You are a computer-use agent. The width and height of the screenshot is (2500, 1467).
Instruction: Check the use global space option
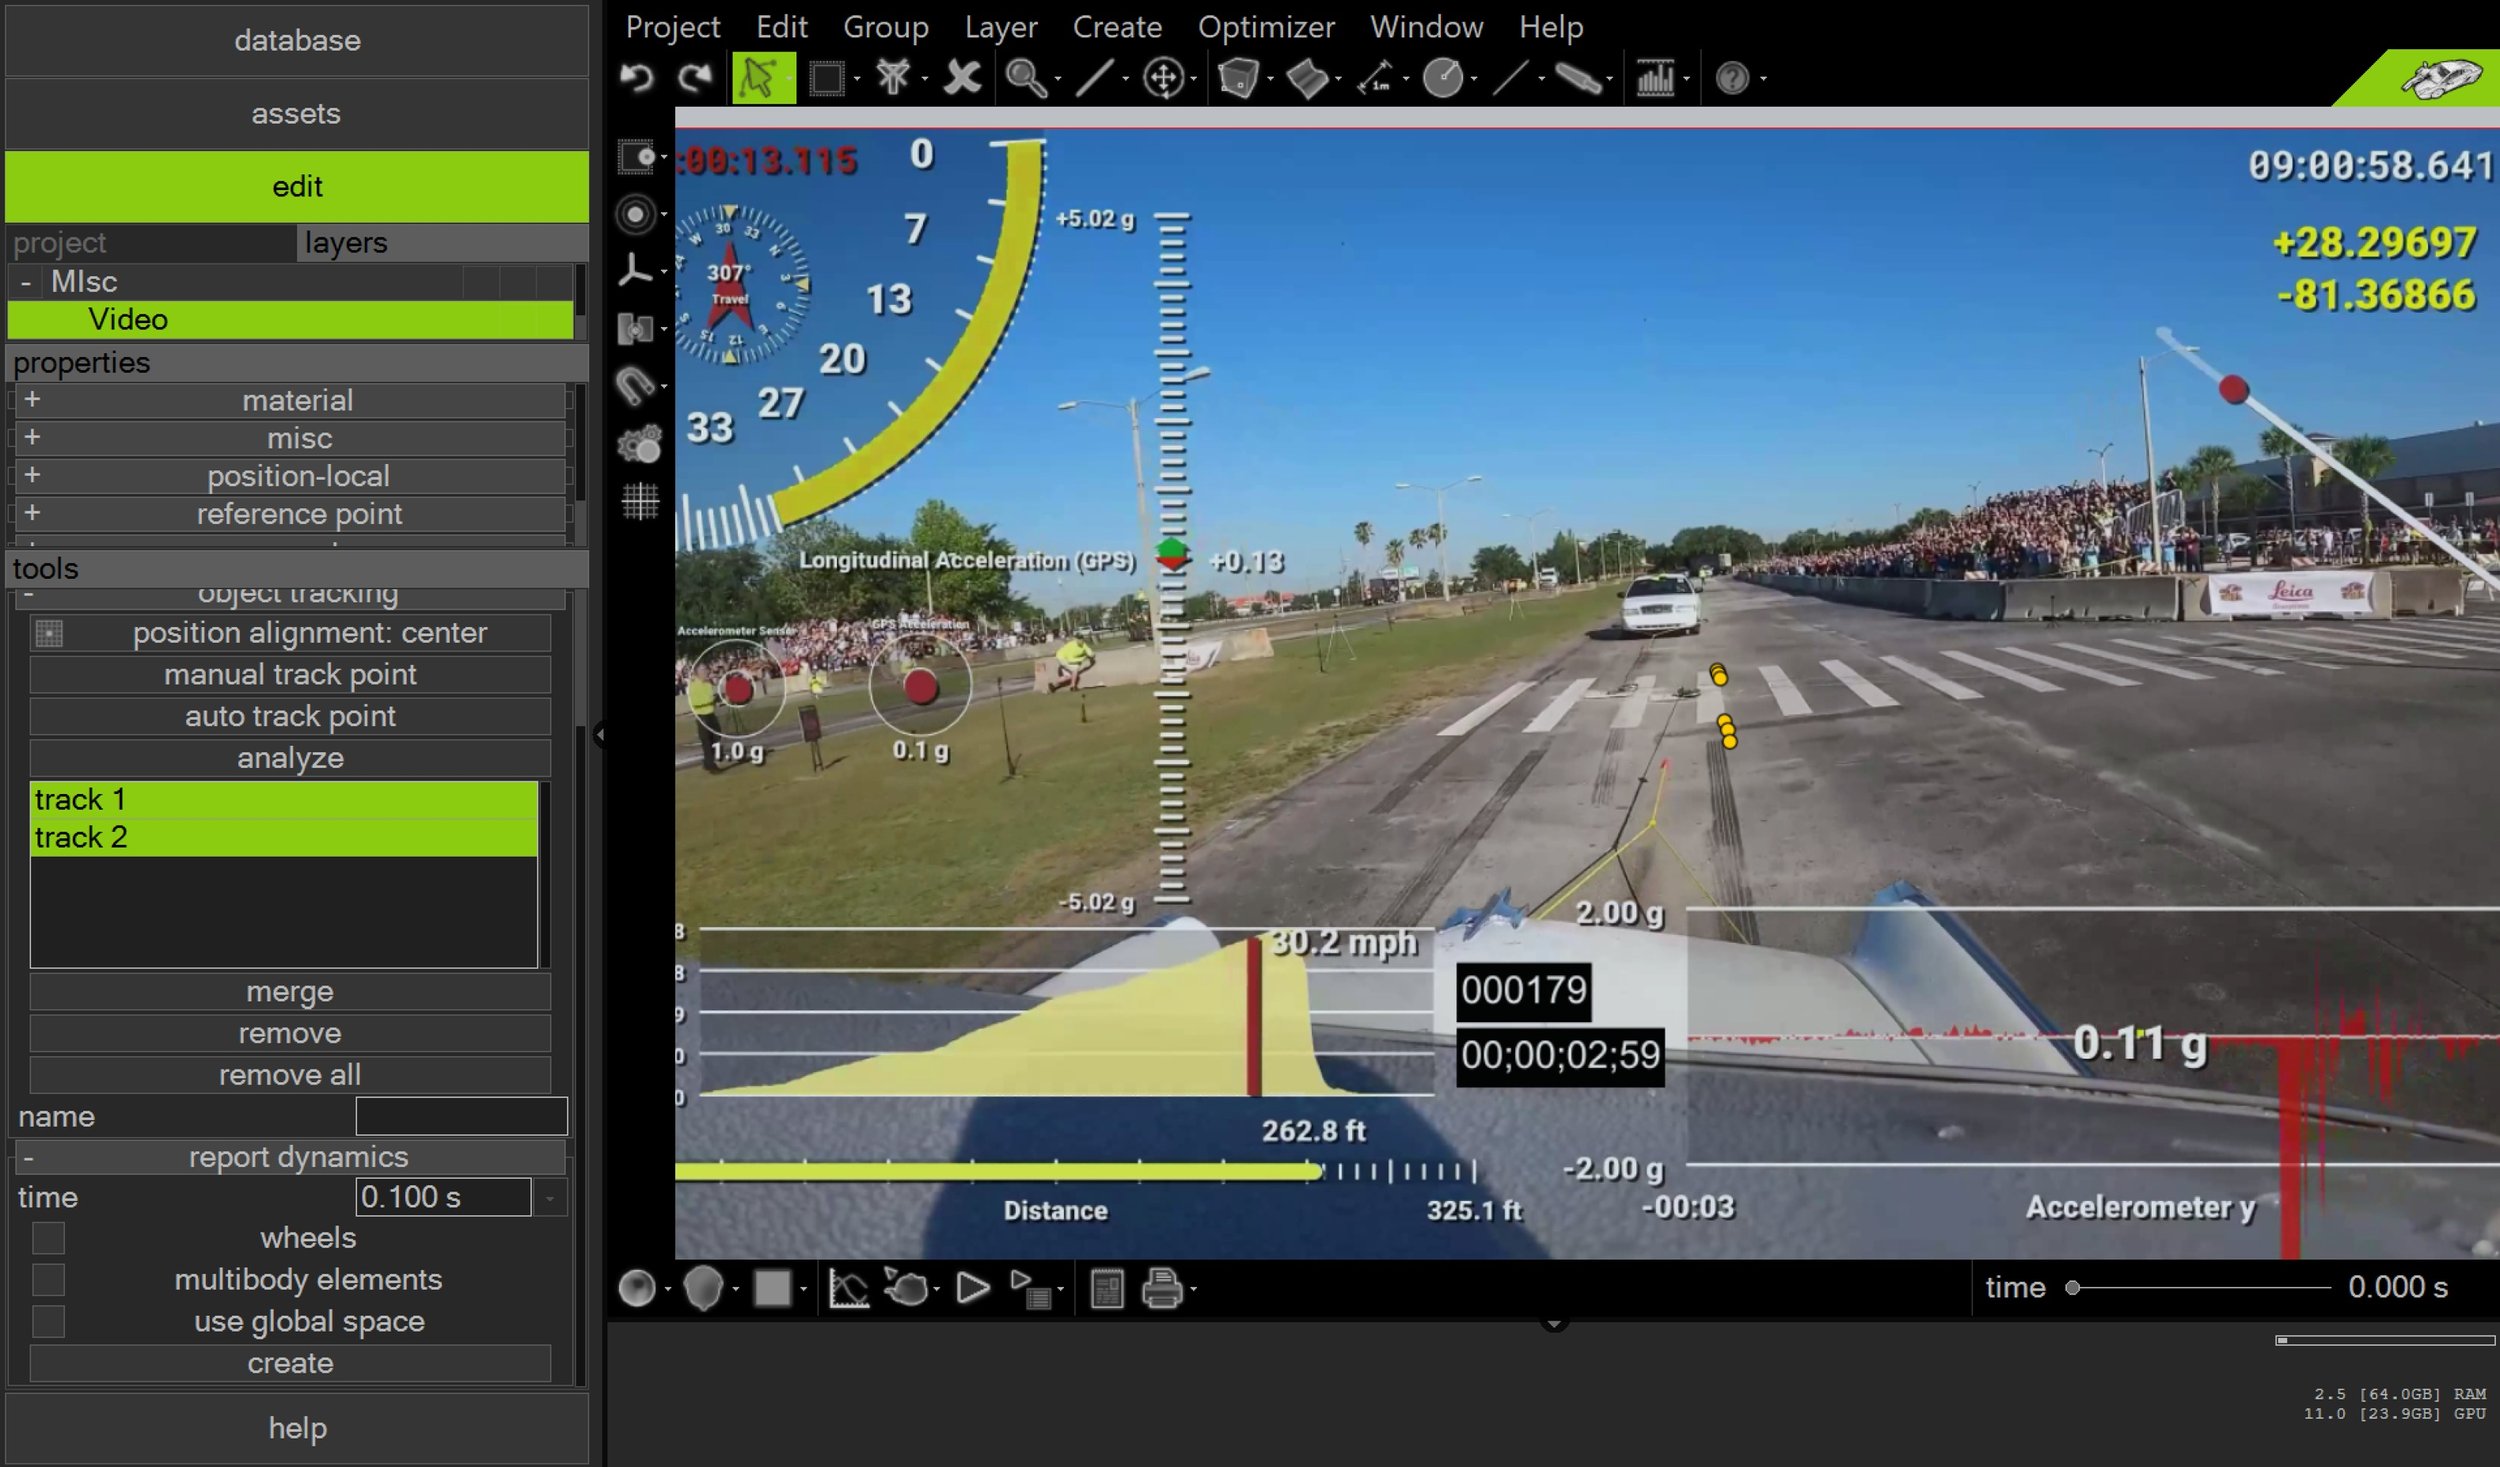click(48, 1322)
